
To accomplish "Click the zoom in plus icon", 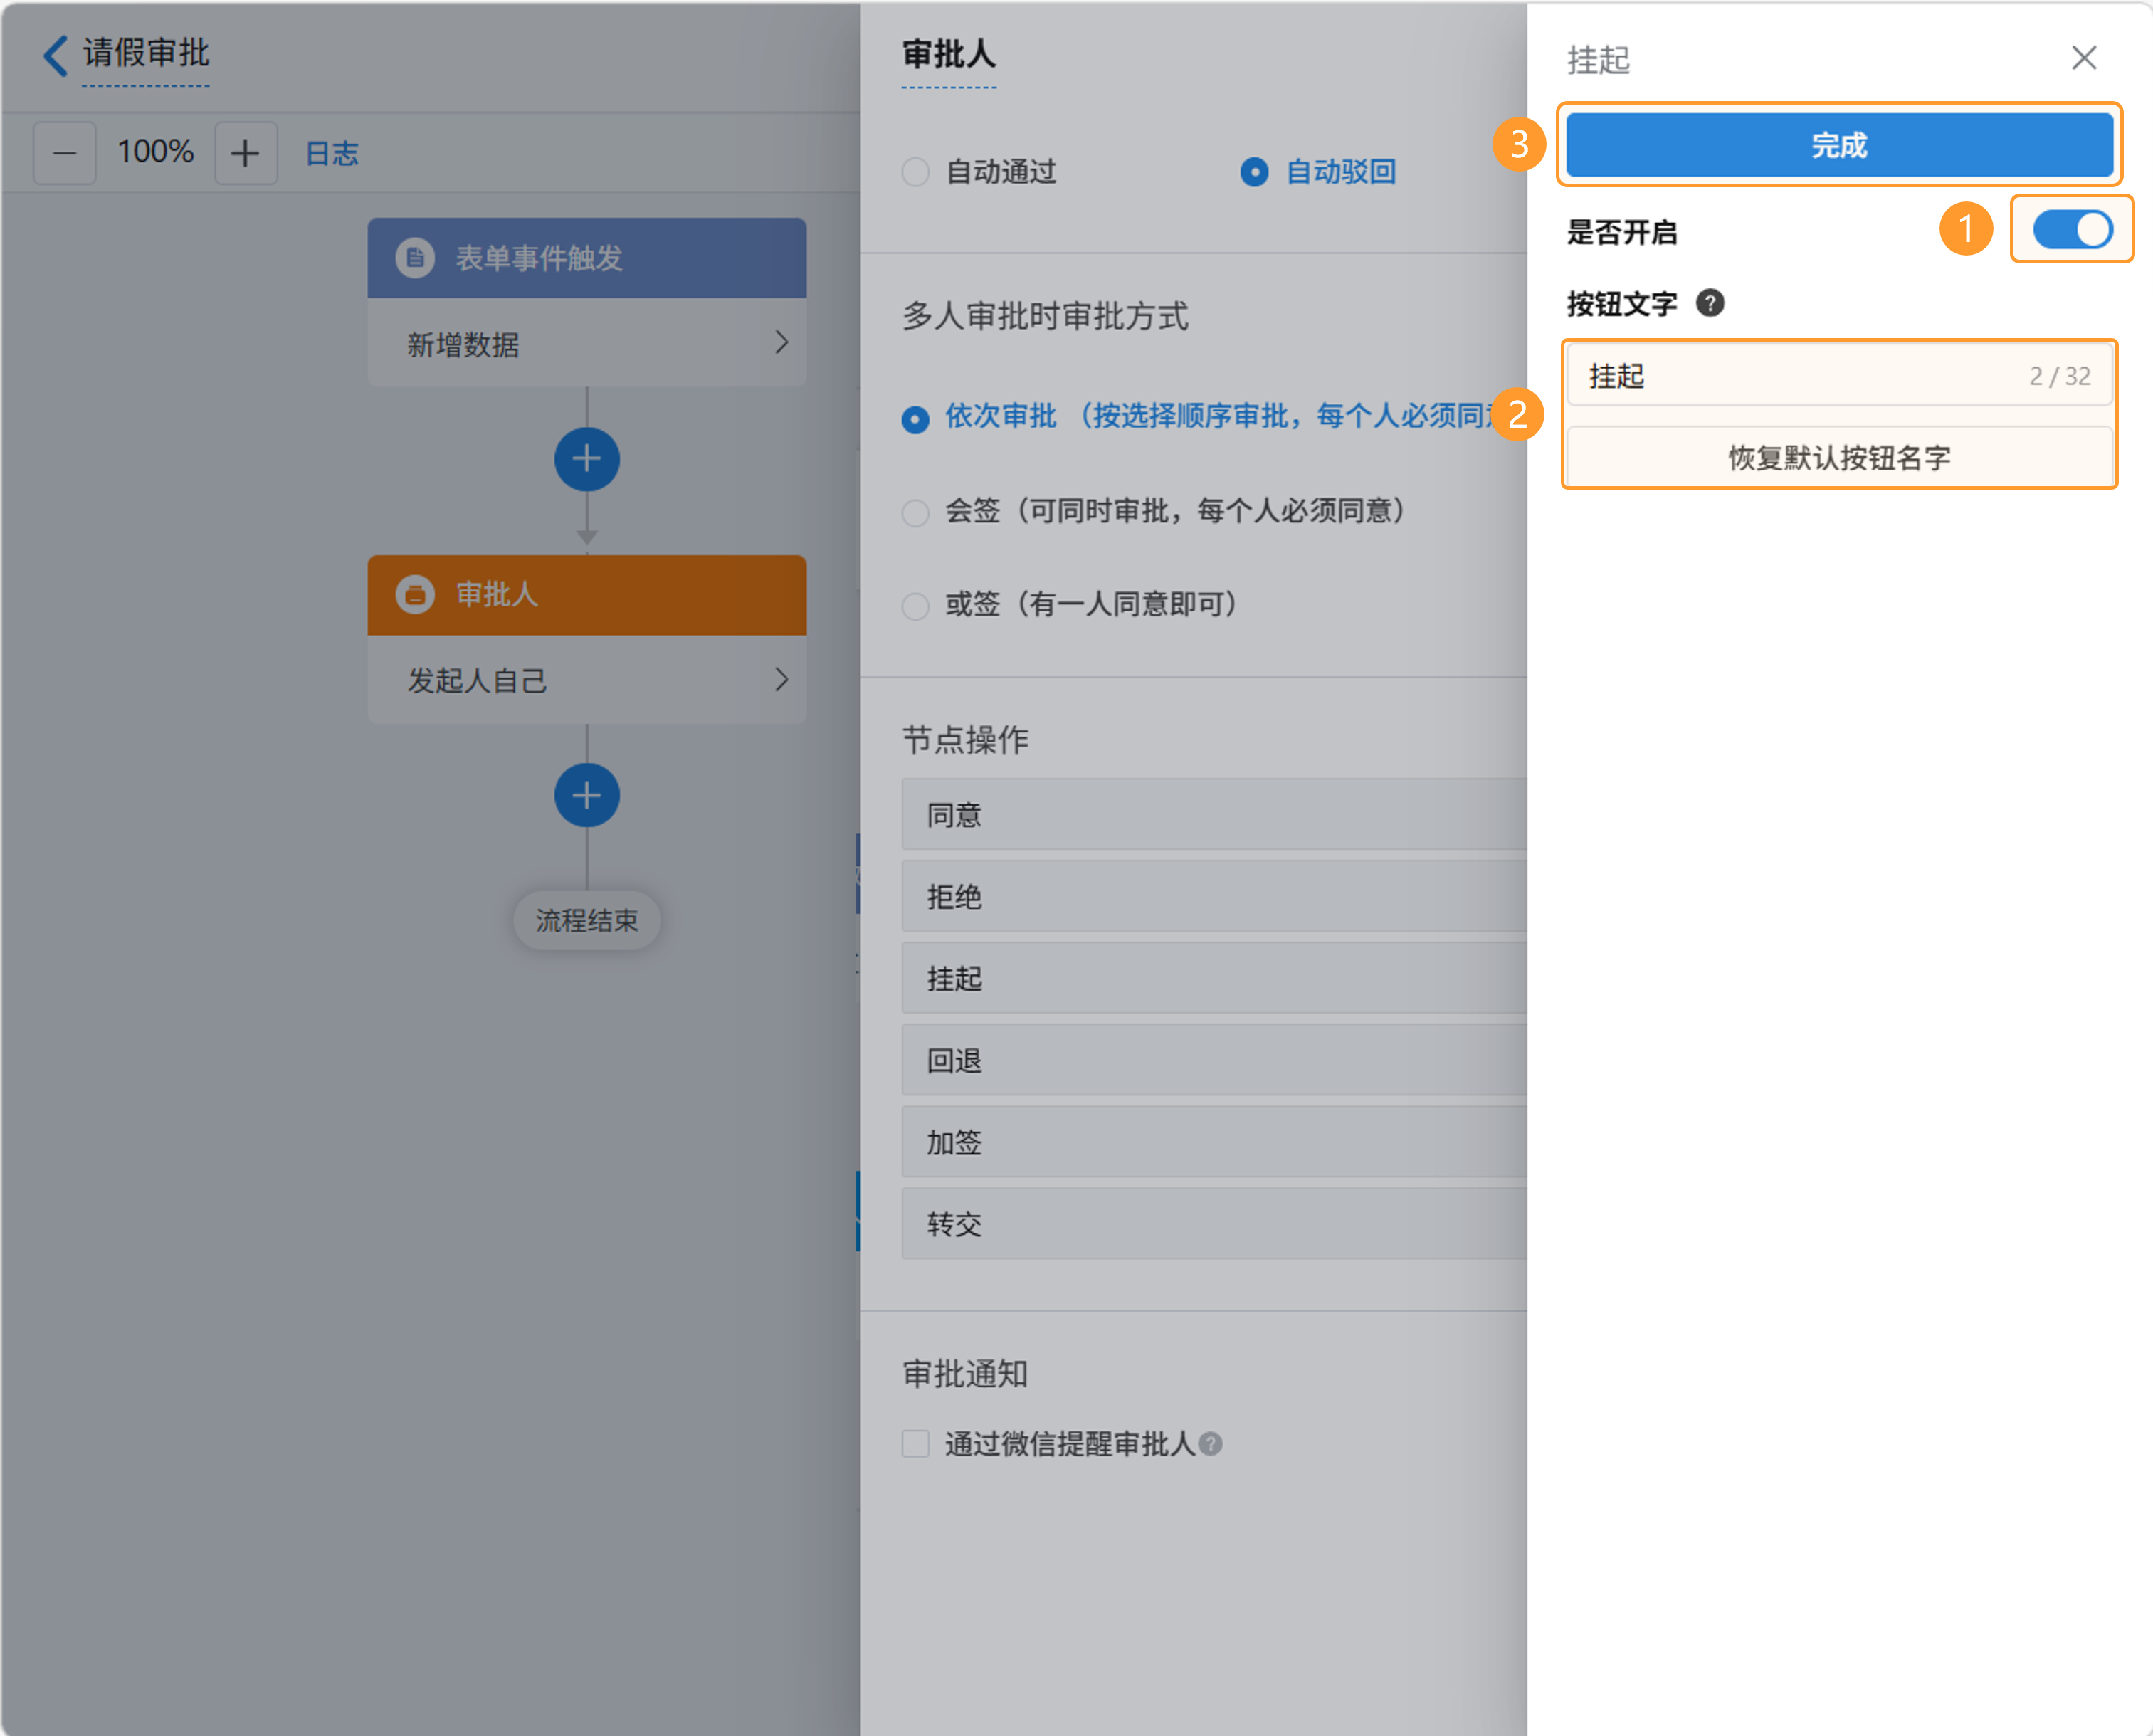I will pos(245,153).
